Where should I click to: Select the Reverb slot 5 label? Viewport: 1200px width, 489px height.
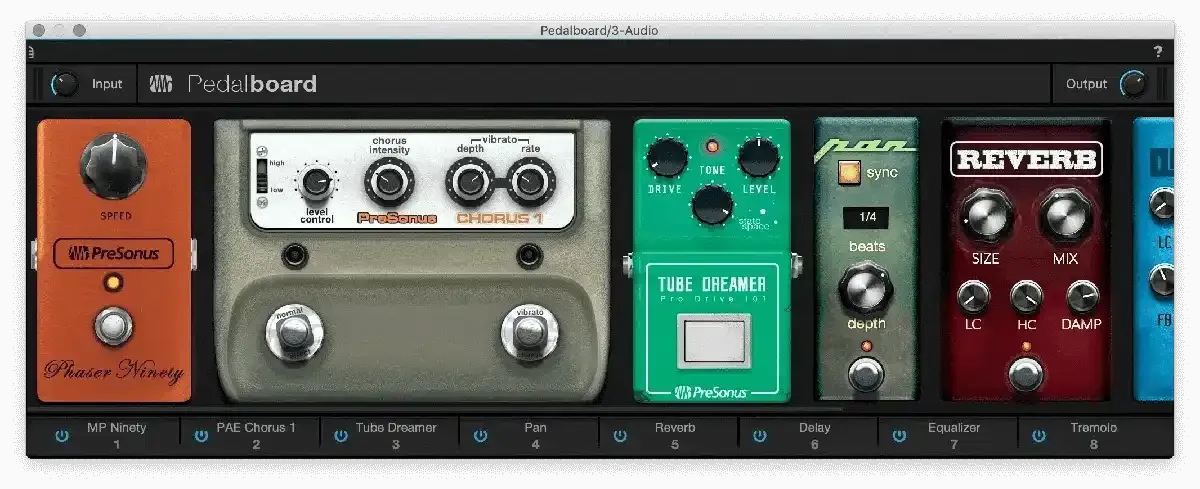pos(675,435)
